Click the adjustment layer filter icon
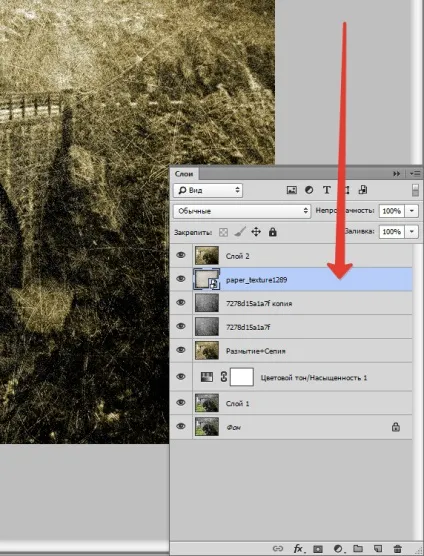 (x=309, y=190)
